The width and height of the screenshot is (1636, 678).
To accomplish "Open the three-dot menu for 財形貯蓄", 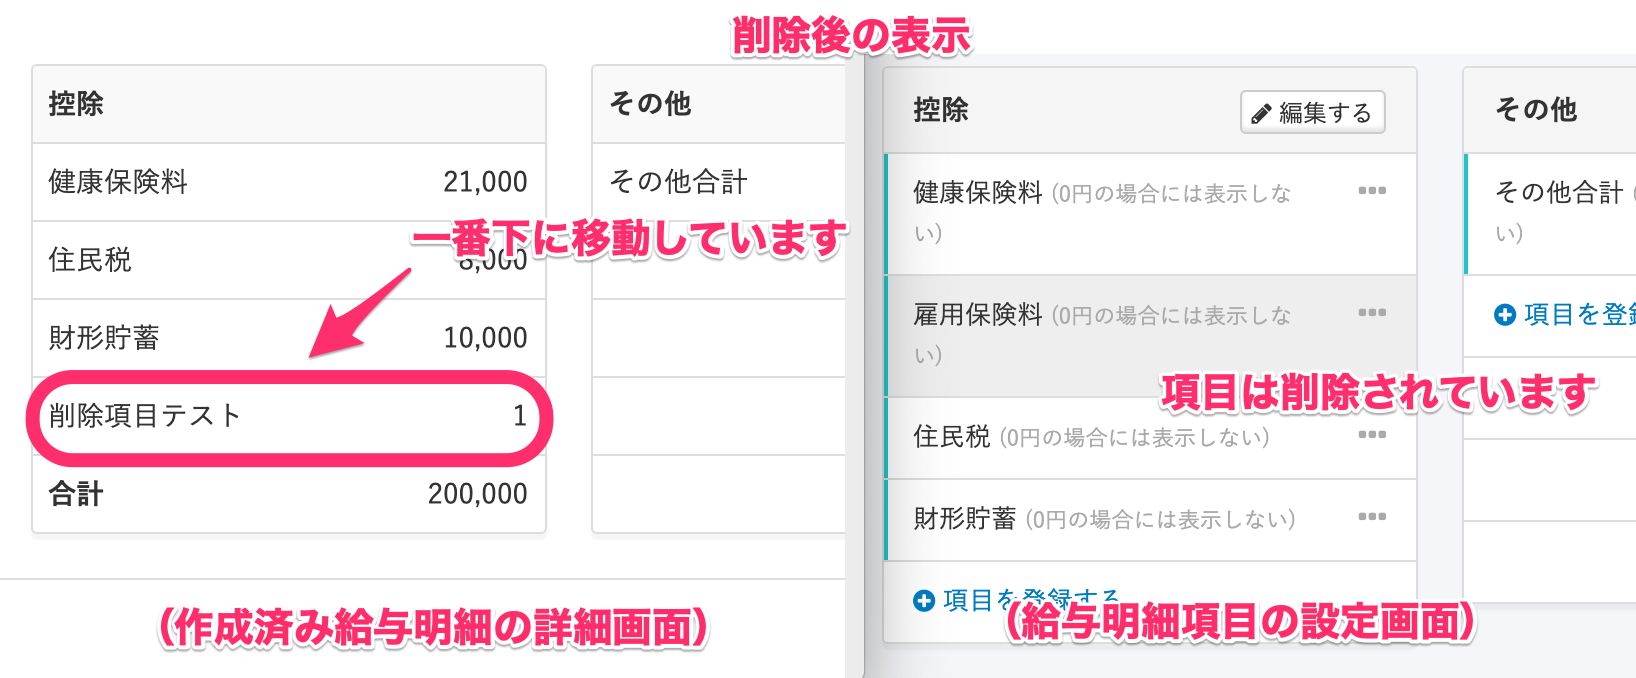I will pyautogui.click(x=1372, y=517).
